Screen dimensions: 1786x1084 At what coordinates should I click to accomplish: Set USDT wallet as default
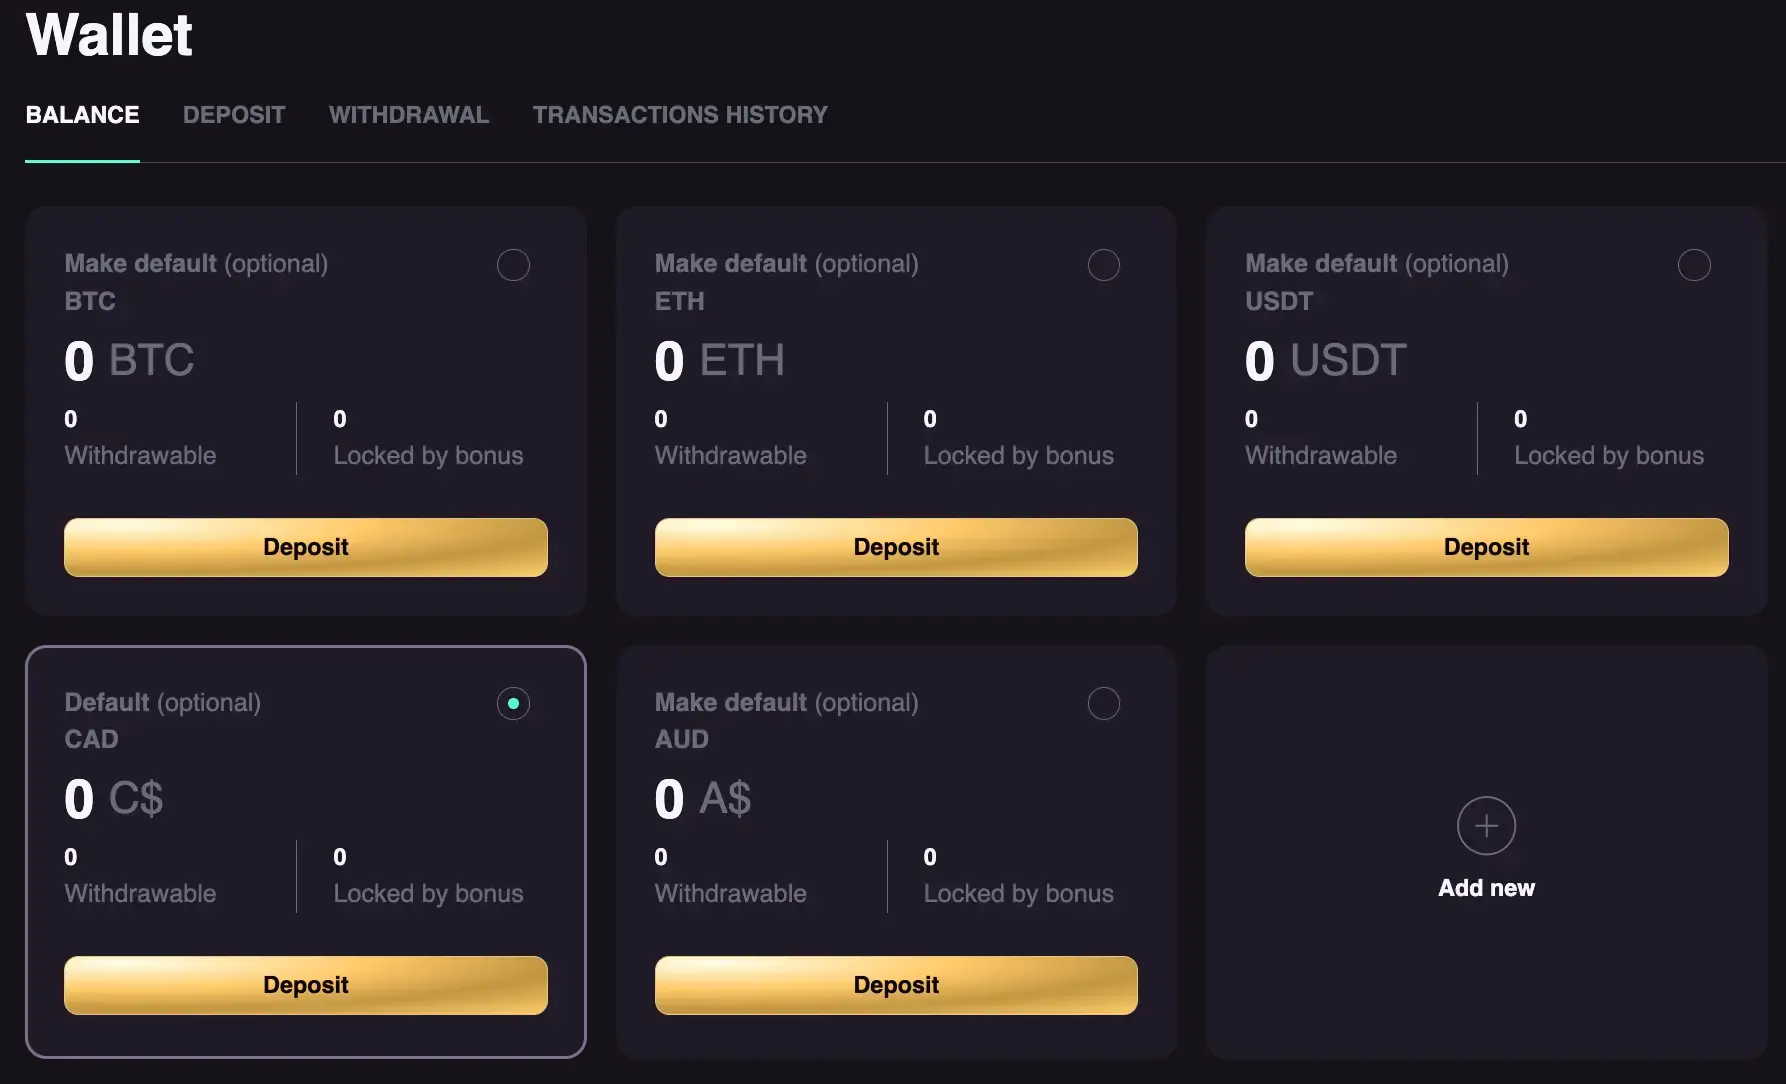click(x=1693, y=265)
